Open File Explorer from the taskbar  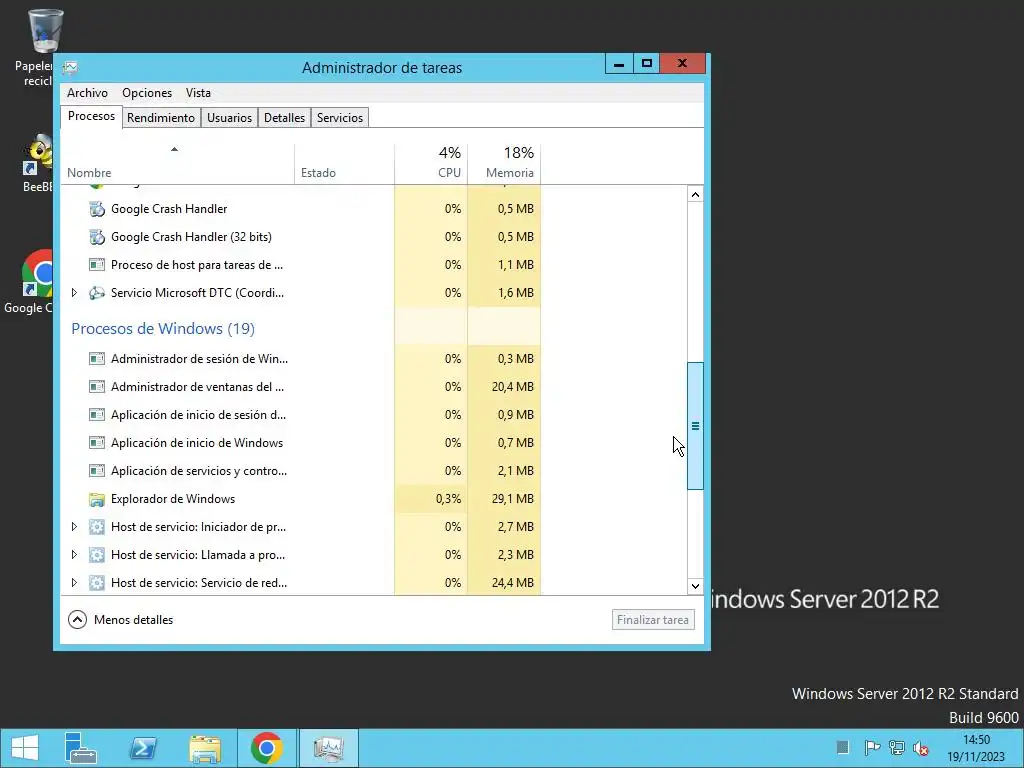point(205,748)
